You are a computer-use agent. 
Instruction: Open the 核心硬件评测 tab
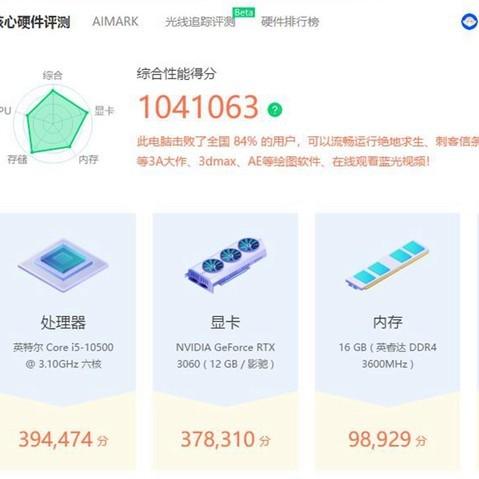tap(35, 22)
